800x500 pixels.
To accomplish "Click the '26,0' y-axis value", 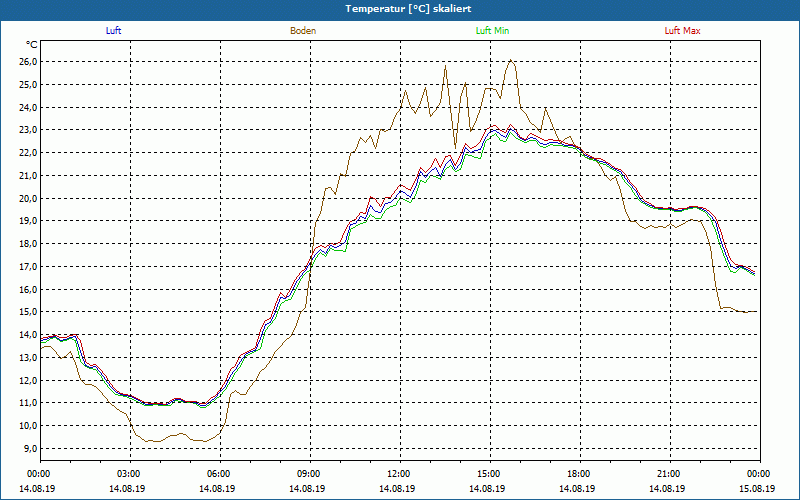I will pyautogui.click(x=28, y=62).
